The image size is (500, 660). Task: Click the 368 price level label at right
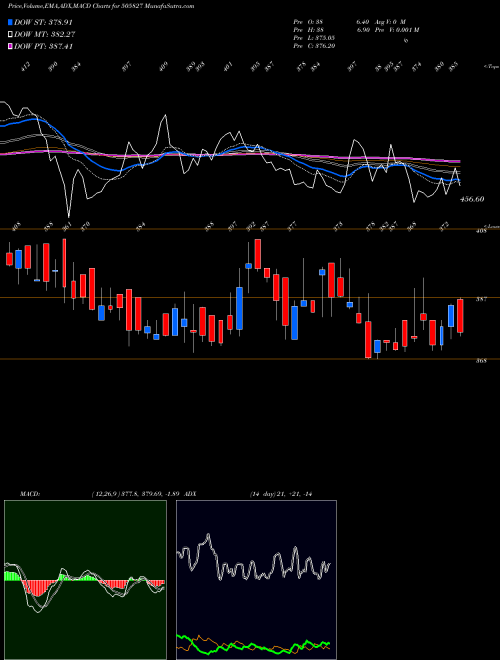481,361
